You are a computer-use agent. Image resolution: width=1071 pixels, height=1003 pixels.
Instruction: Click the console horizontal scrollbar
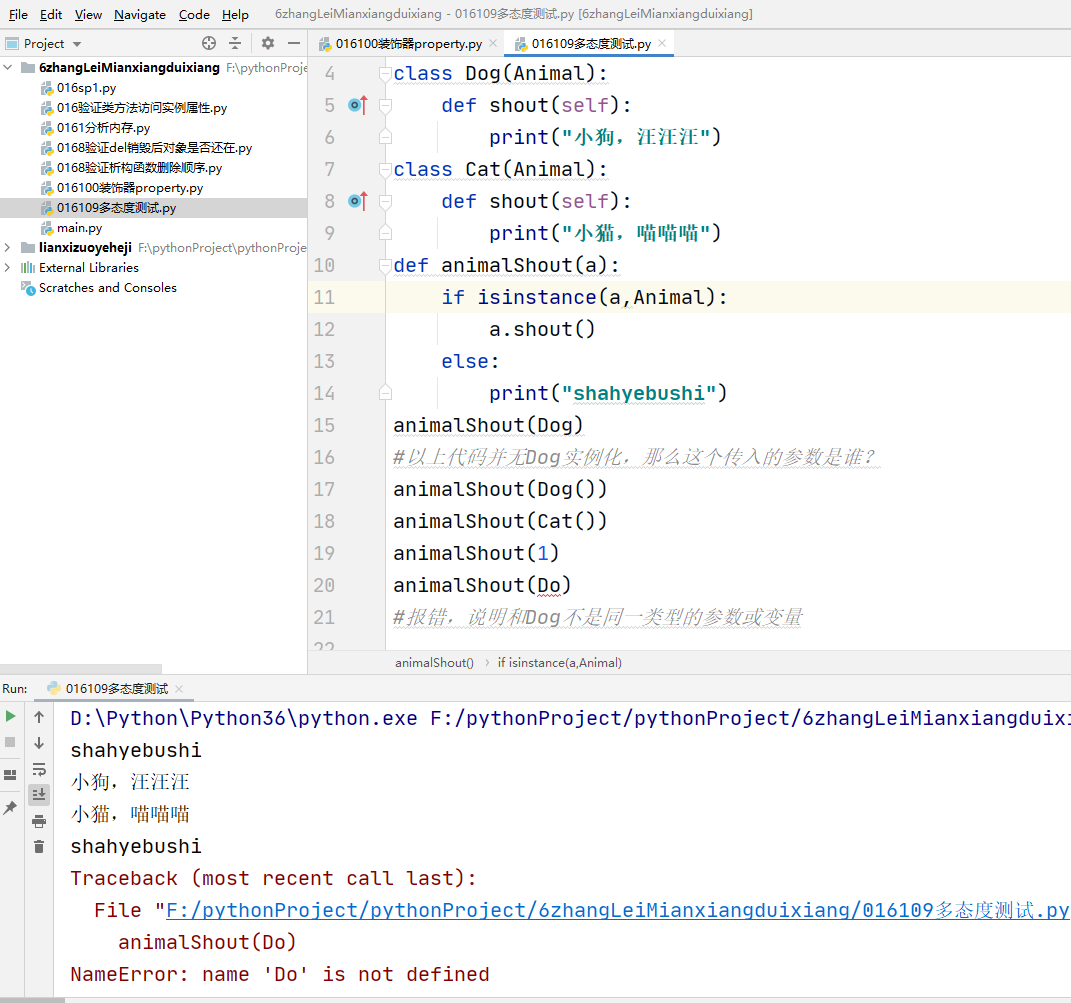tap(32, 1000)
